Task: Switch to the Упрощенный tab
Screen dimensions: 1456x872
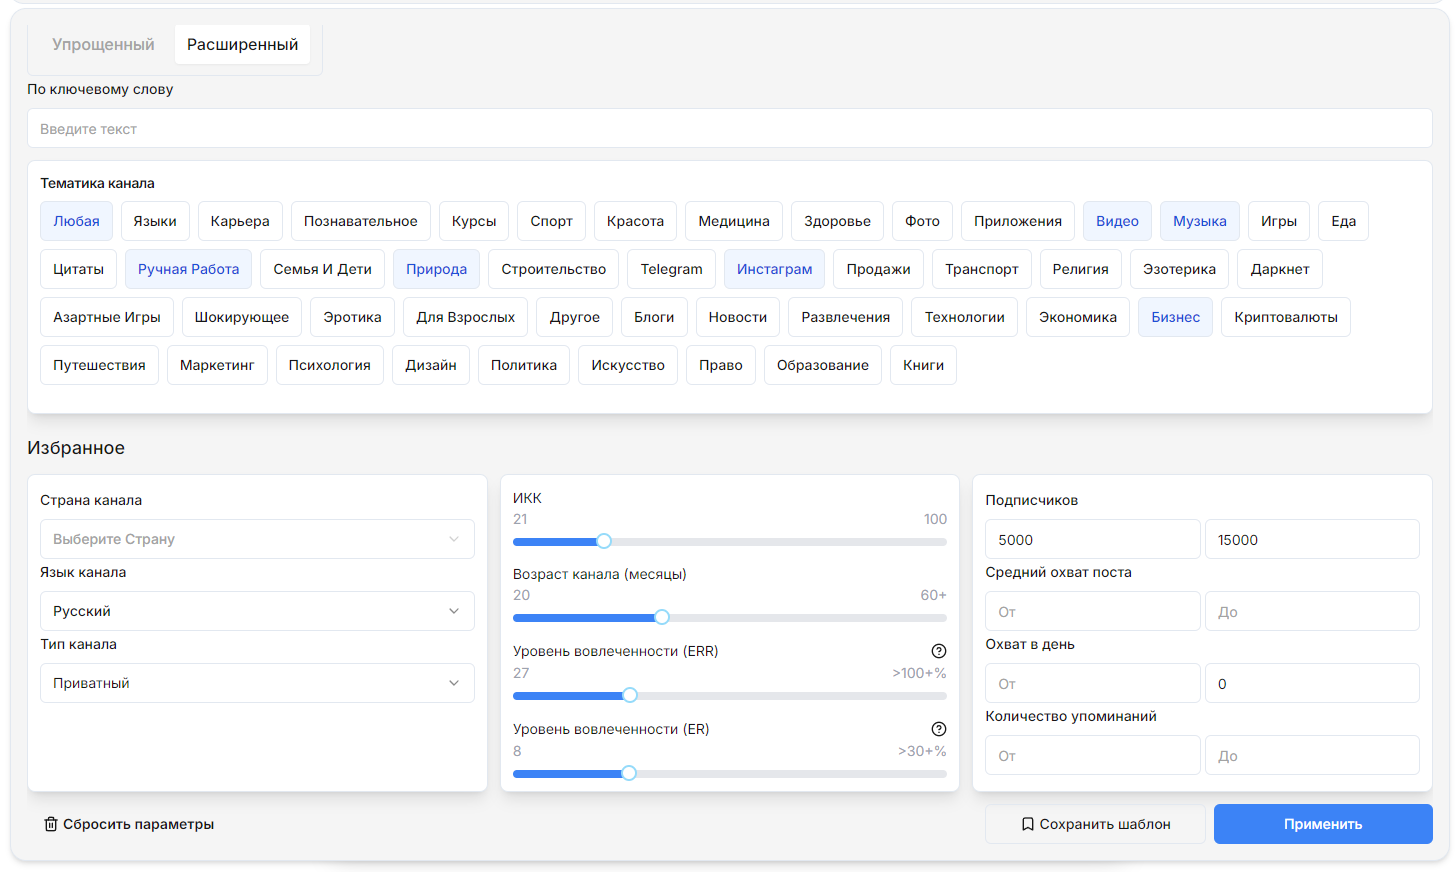Action: coord(103,45)
